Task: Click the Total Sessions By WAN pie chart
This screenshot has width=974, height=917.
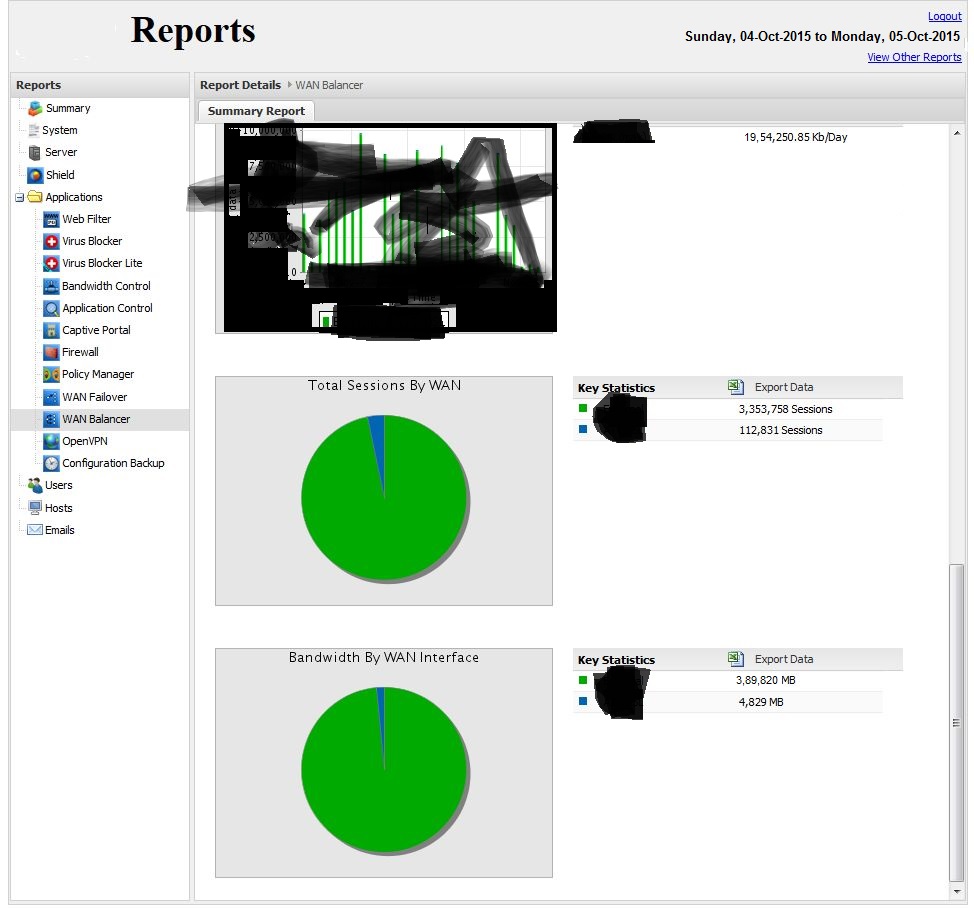Action: coord(384,497)
